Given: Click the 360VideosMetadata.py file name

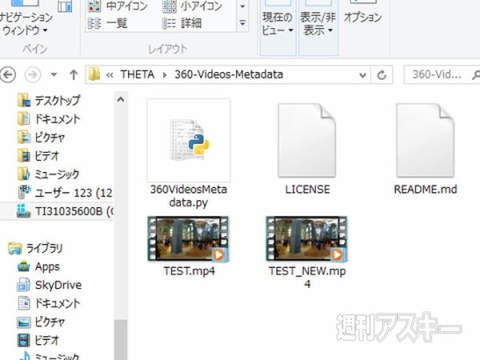Looking at the screenshot, I should [x=189, y=196].
